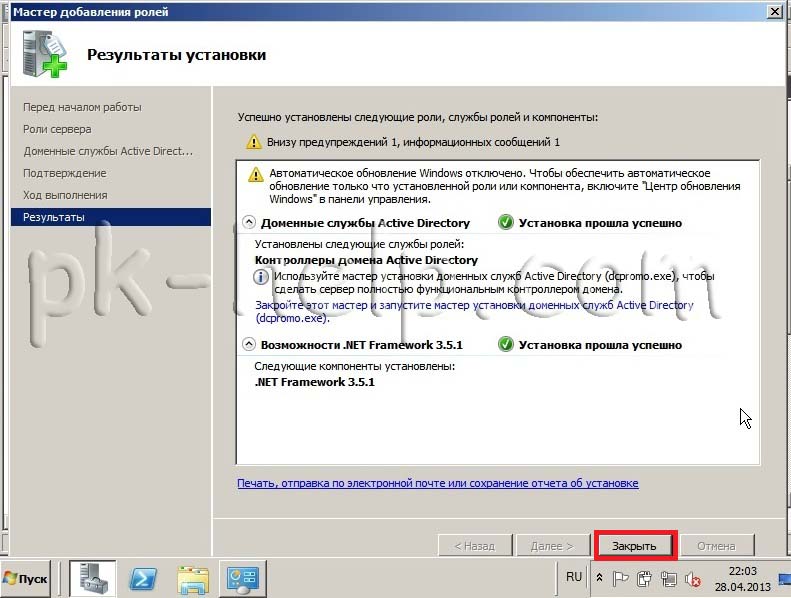The image size is (791, 598).
Task: Show hidden tray icons arrow
Action: [599, 577]
